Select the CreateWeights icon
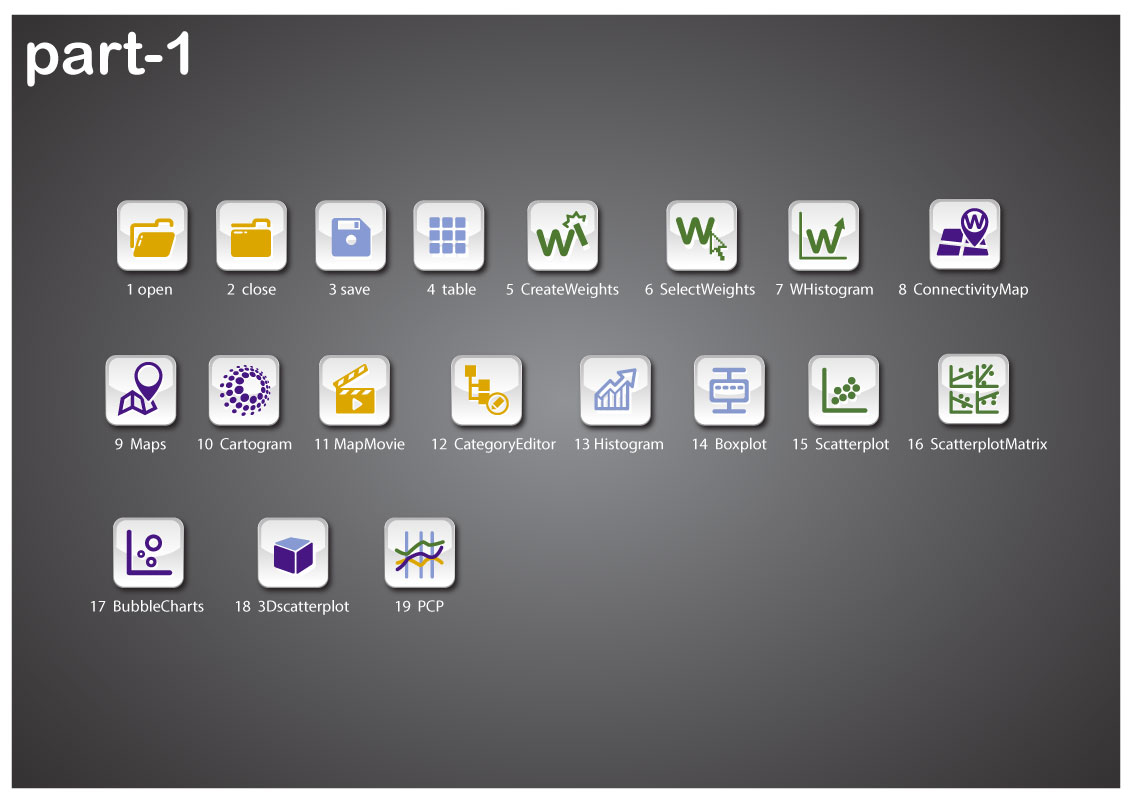This screenshot has height=800, width=1132. (x=562, y=236)
